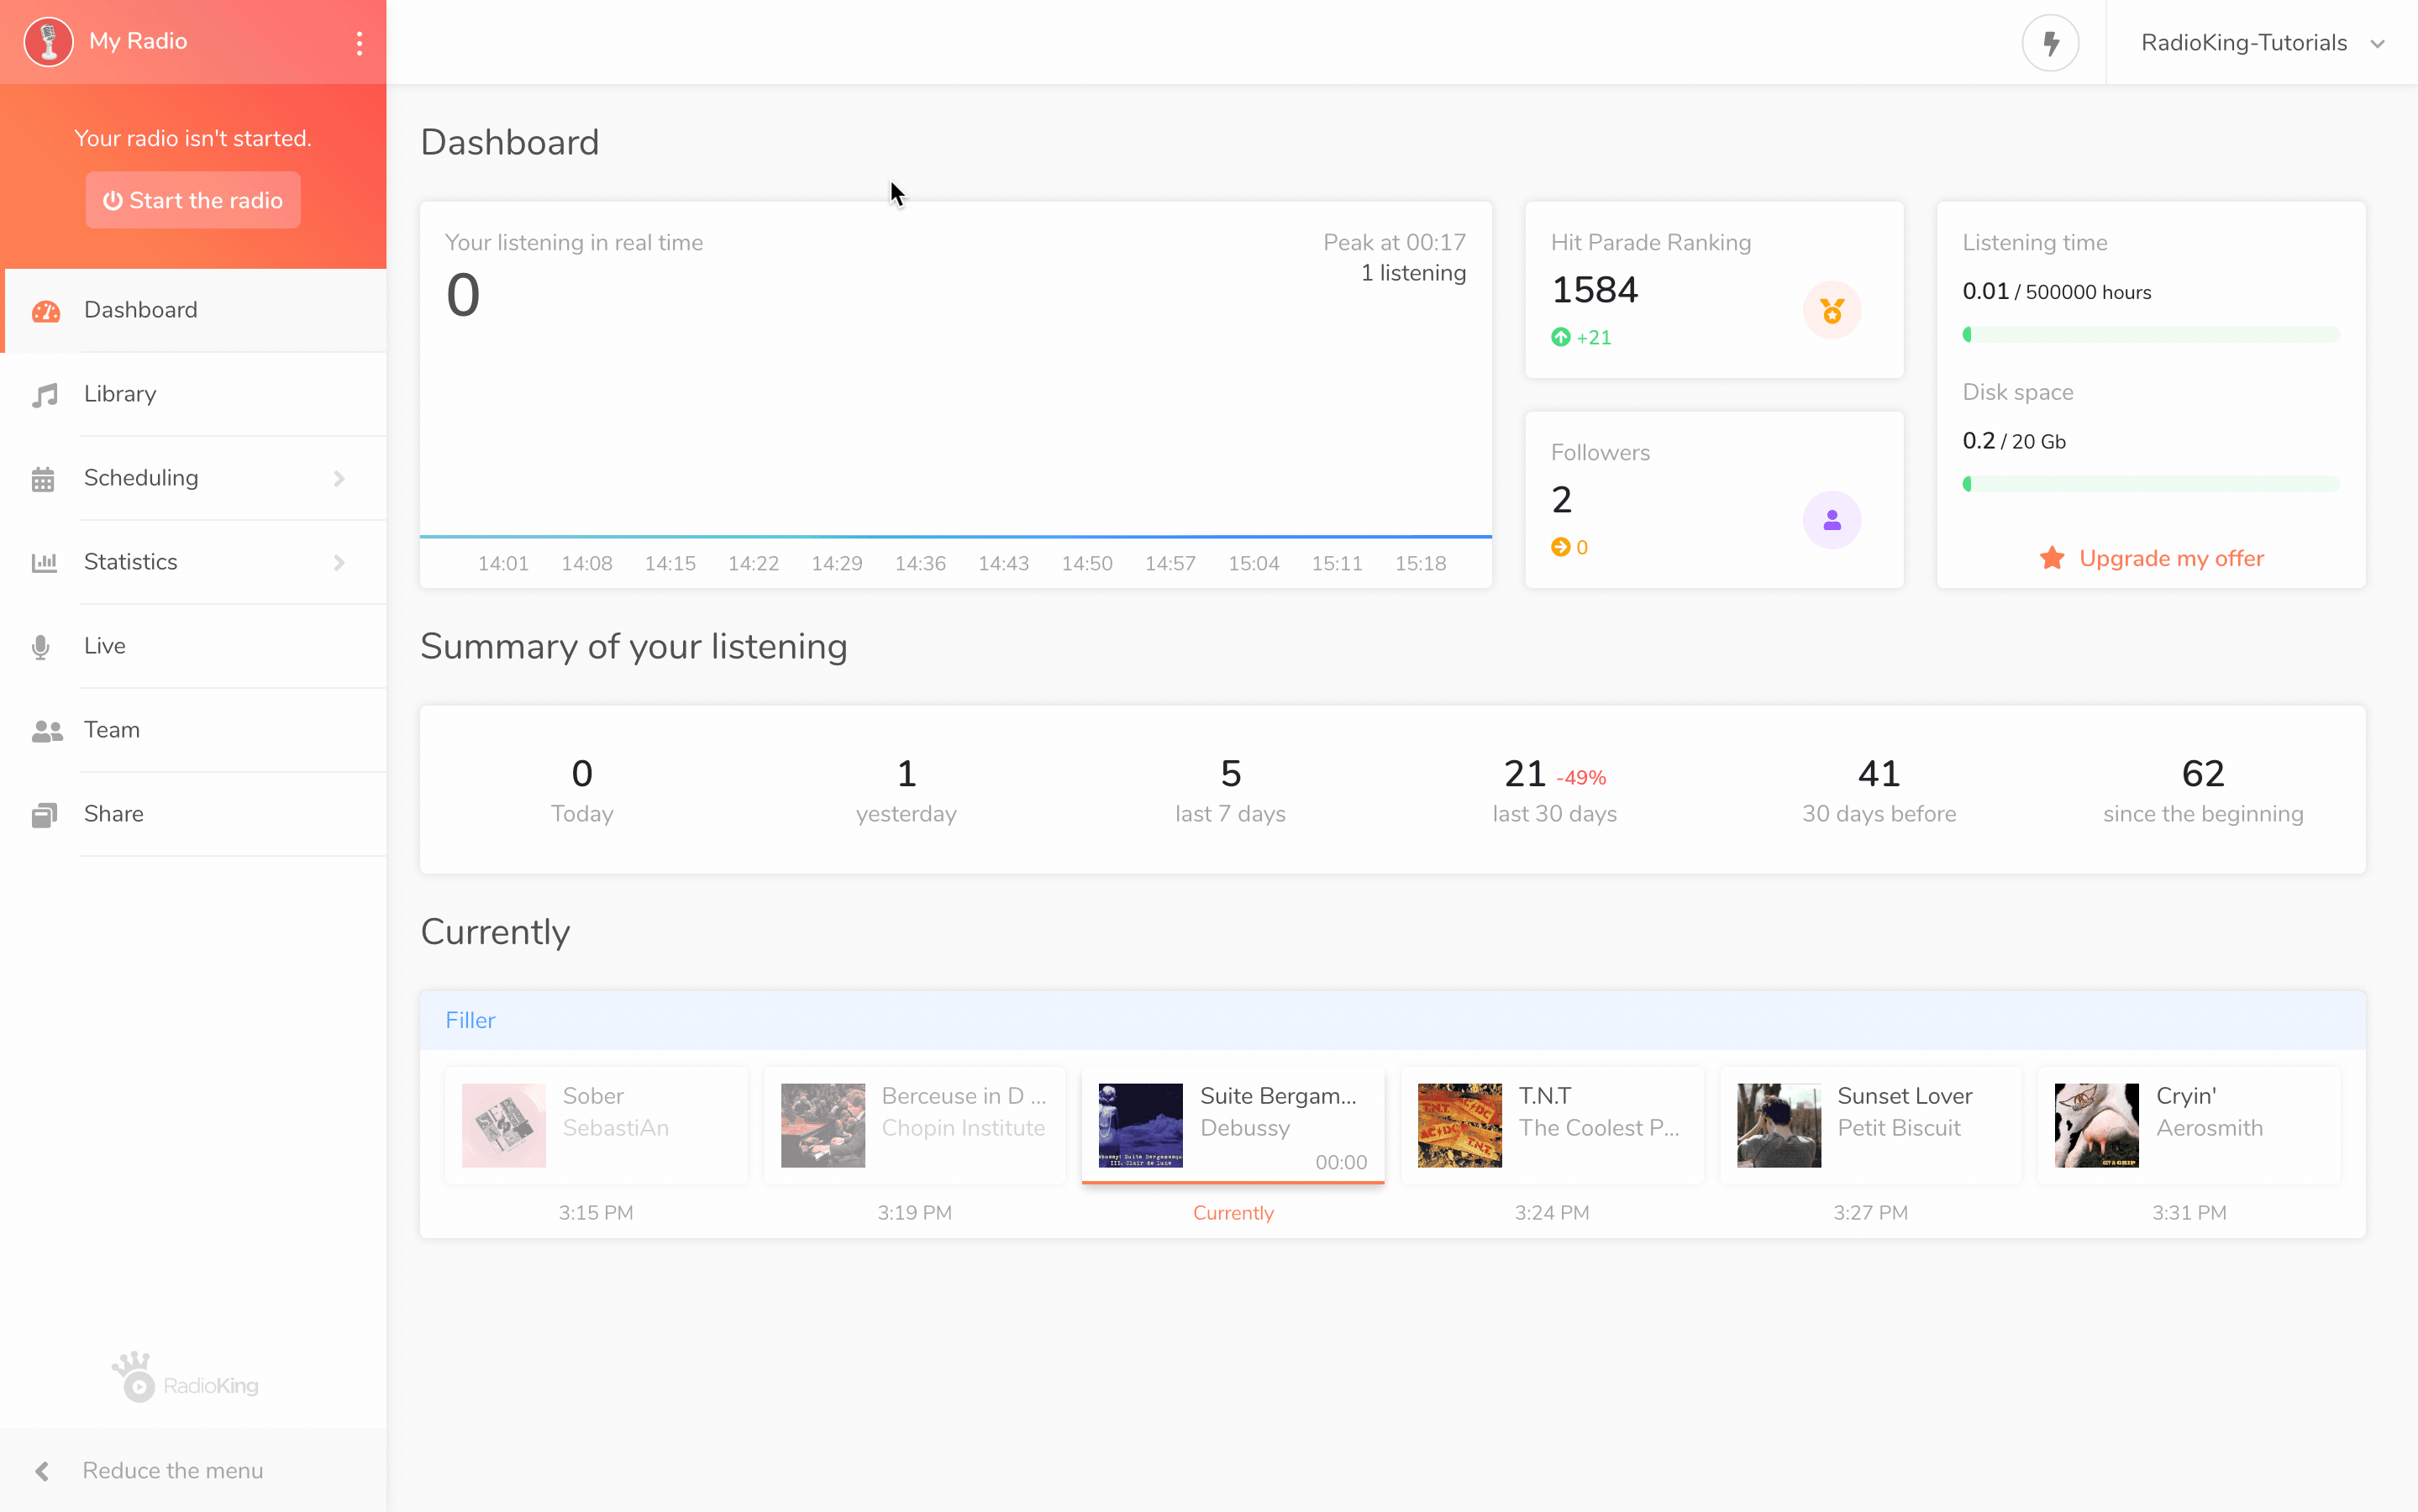Click the Live microphone icon

point(41,647)
